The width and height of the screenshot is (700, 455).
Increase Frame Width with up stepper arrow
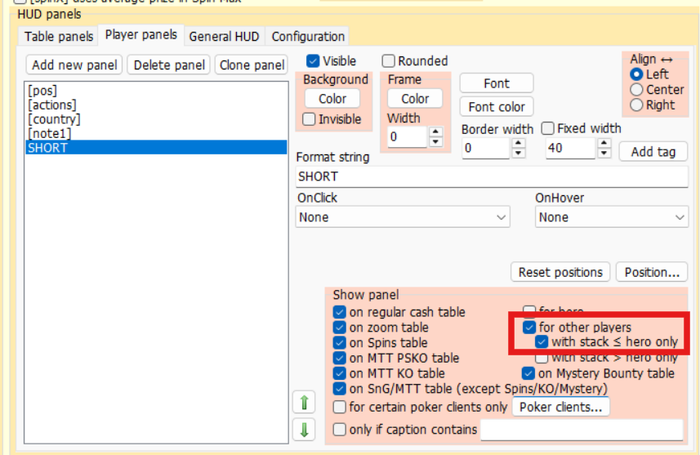[436, 130]
